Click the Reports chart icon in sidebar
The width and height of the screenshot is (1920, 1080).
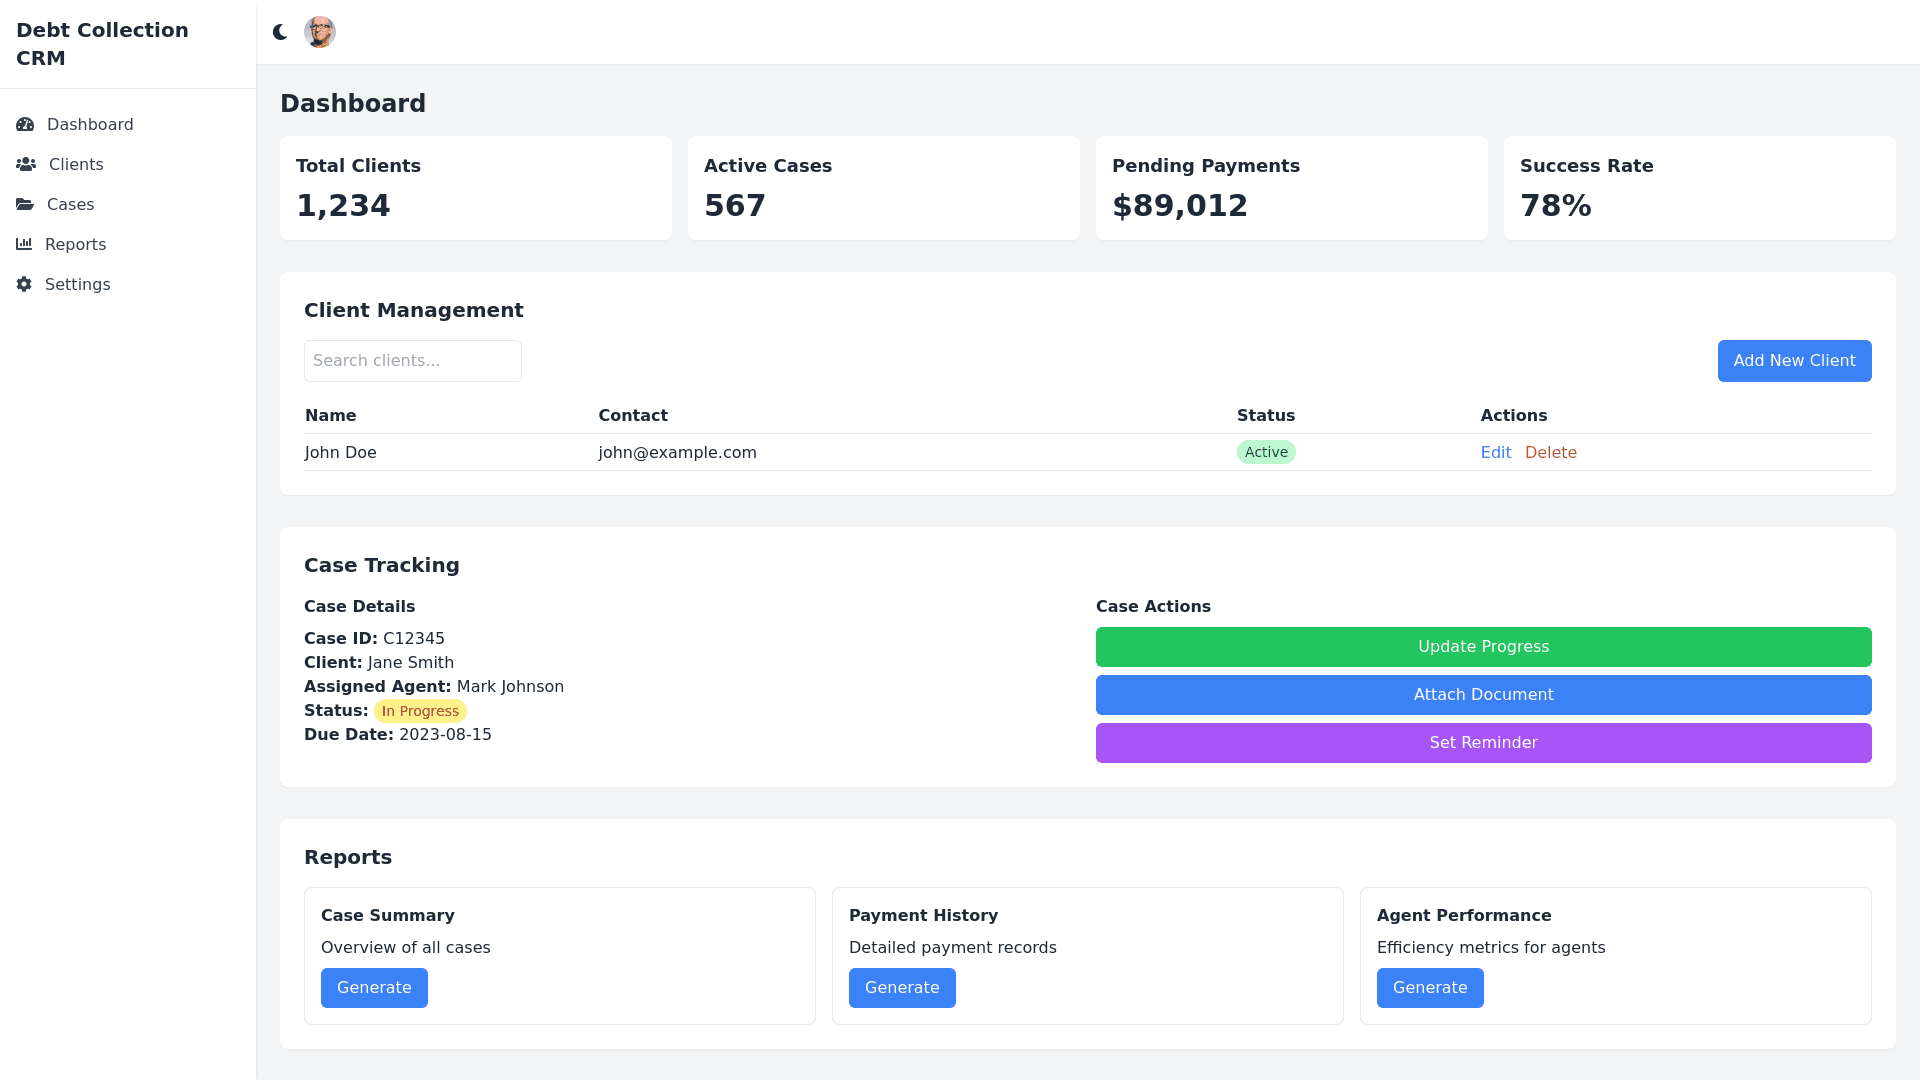[x=24, y=244]
